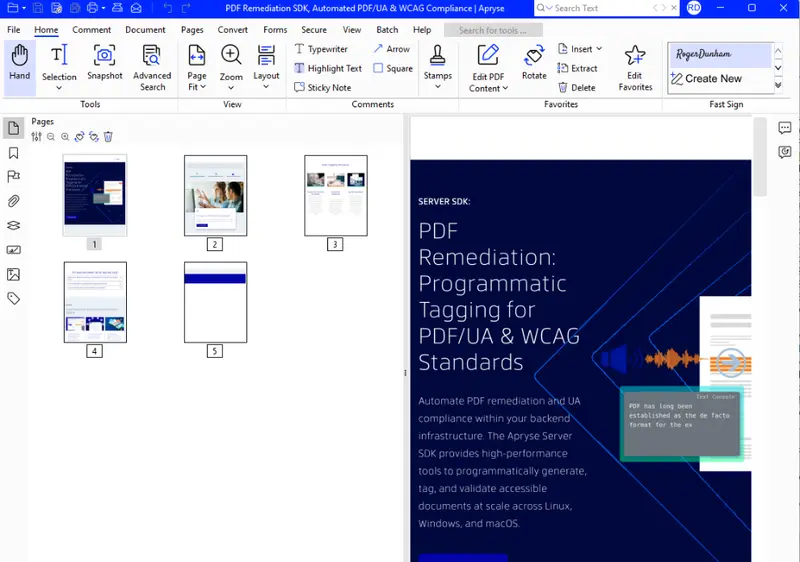Switch to the Batch tab
The image size is (800, 562).
(x=387, y=30)
